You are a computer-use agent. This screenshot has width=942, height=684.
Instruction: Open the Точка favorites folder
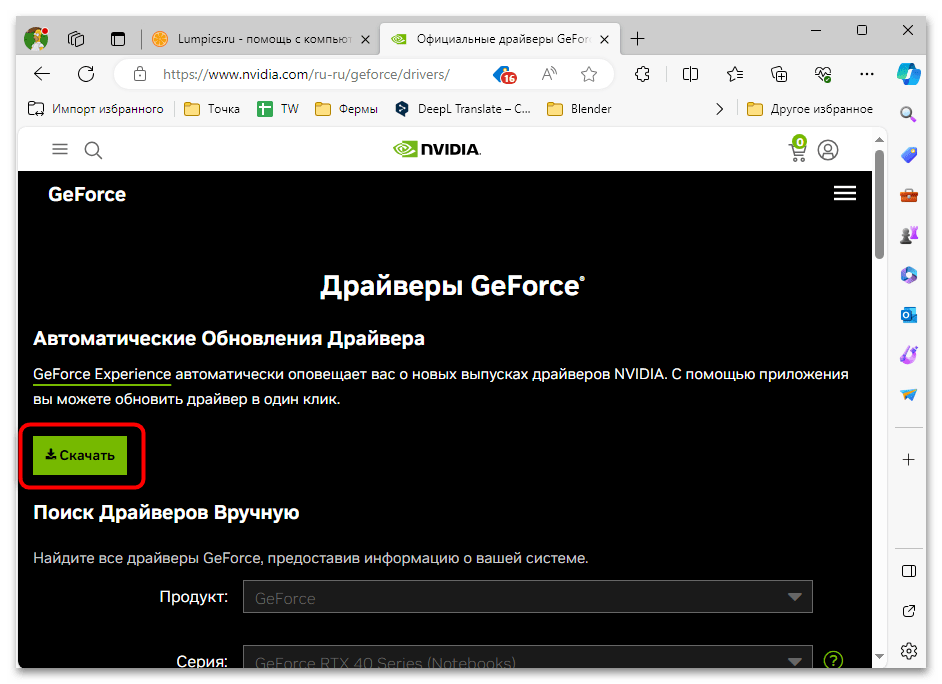(211, 109)
